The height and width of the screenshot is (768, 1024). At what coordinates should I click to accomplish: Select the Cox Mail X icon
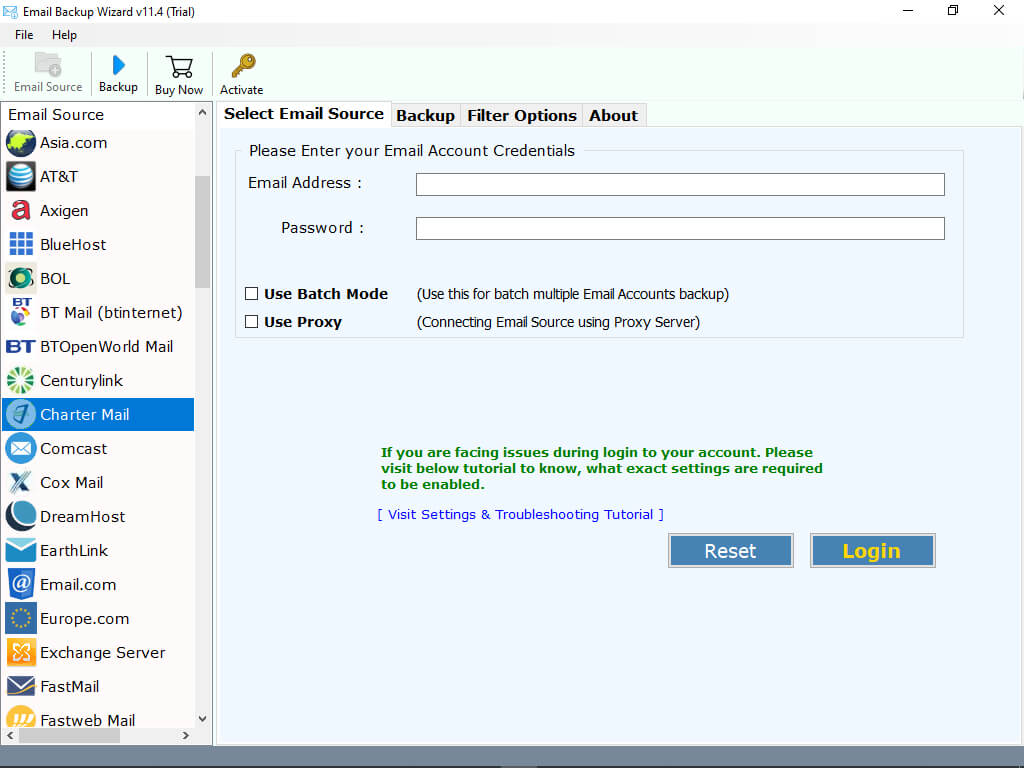(x=21, y=483)
